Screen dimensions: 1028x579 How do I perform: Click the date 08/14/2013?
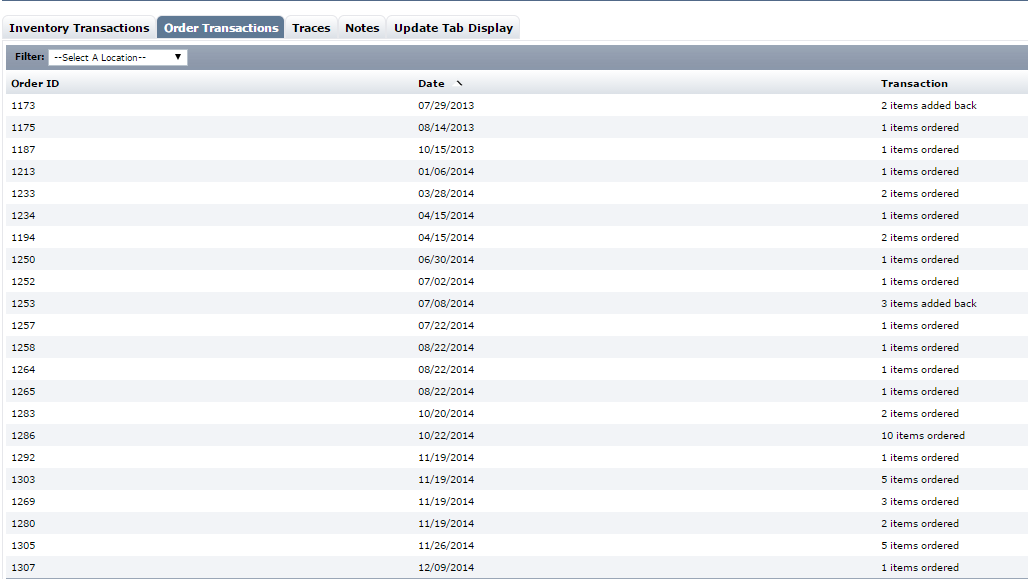point(446,127)
